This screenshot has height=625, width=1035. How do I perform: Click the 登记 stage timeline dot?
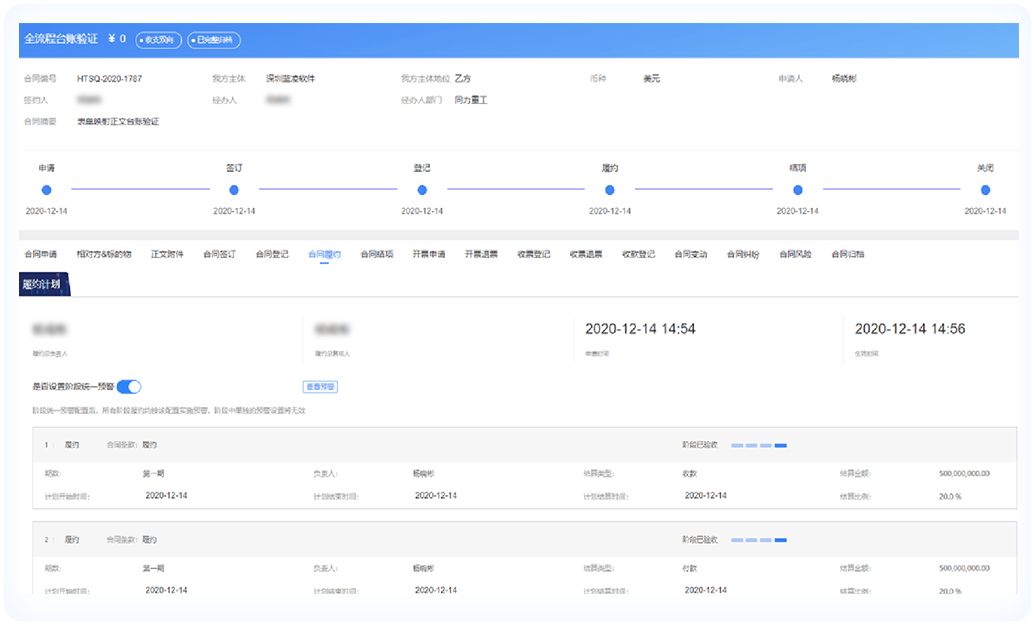click(422, 190)
